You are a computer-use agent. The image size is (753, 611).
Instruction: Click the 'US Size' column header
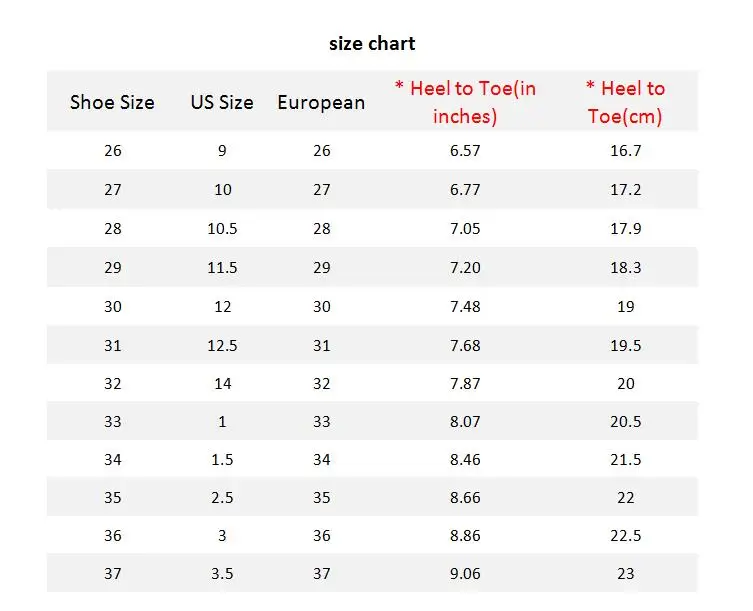click(222, 102)
